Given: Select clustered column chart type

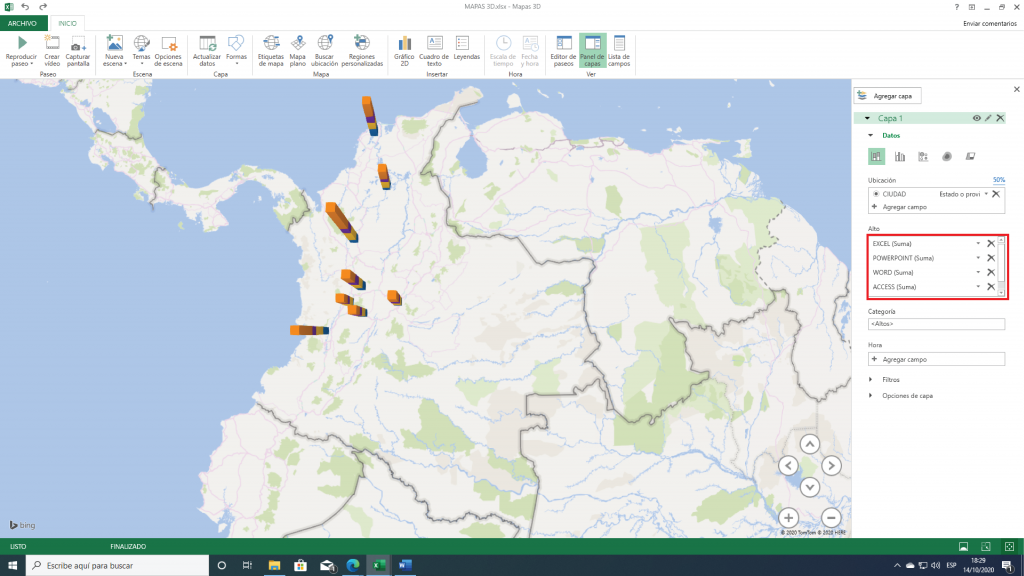Looking at the screenshot, I should pos(900,157).
